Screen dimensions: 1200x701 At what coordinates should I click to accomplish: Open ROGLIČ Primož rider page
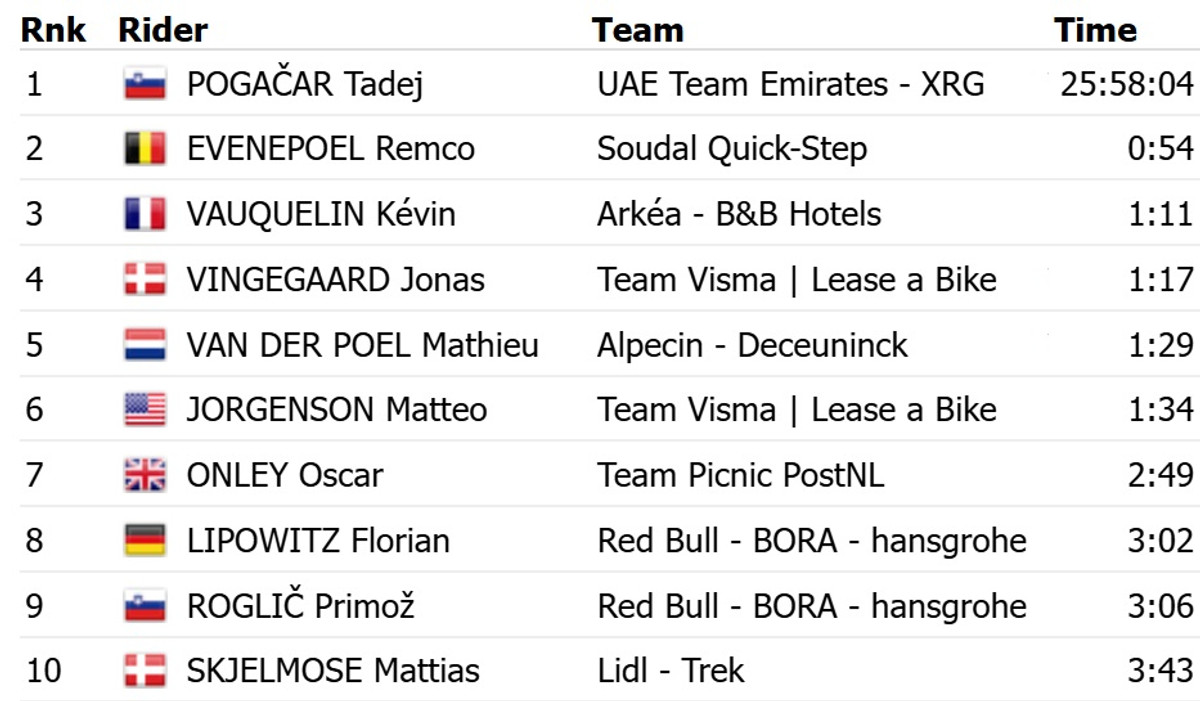(x=300, y=606)
